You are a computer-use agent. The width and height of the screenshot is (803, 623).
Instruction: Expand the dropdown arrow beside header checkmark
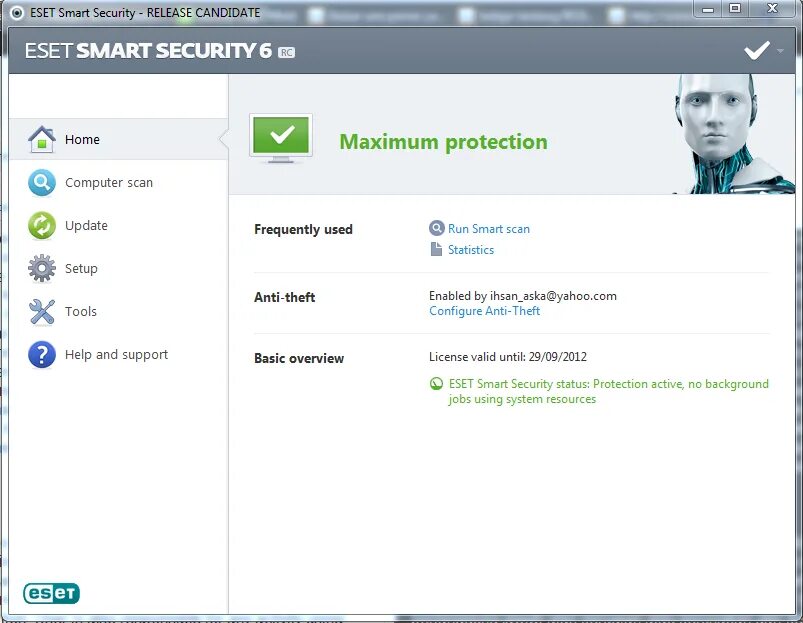780,50
